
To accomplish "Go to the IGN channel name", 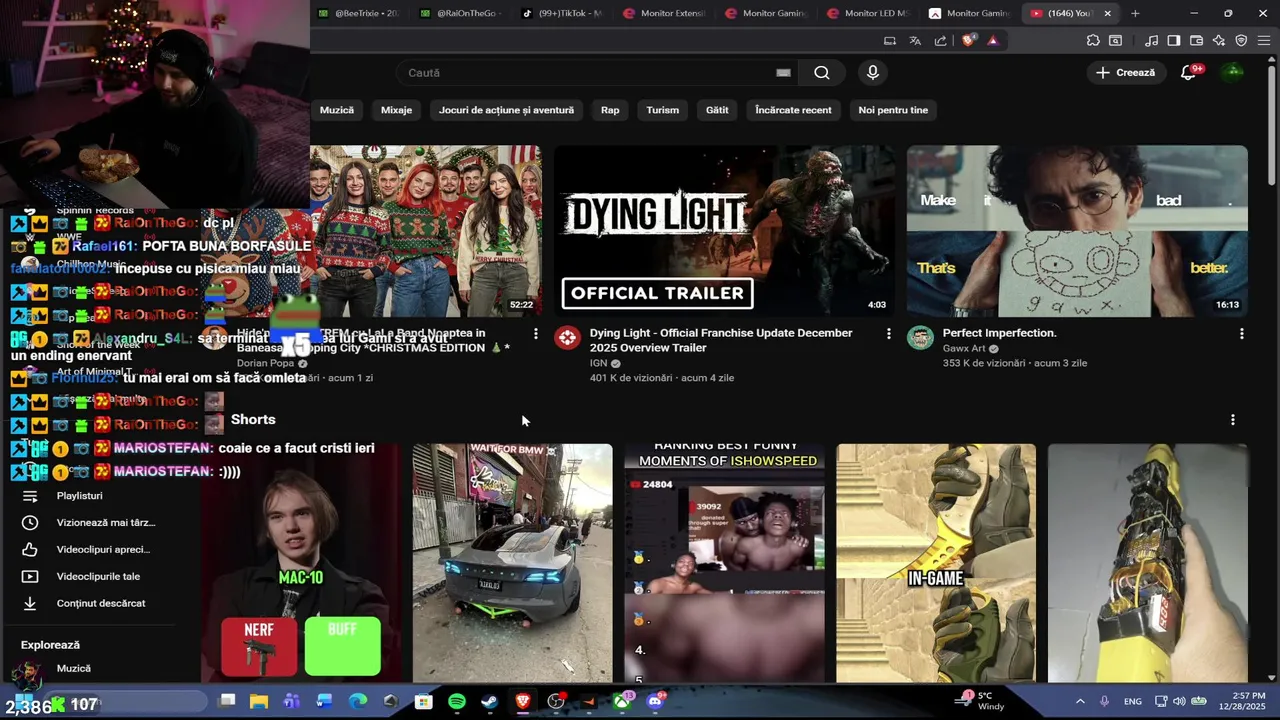I will (x=598, y=363).
